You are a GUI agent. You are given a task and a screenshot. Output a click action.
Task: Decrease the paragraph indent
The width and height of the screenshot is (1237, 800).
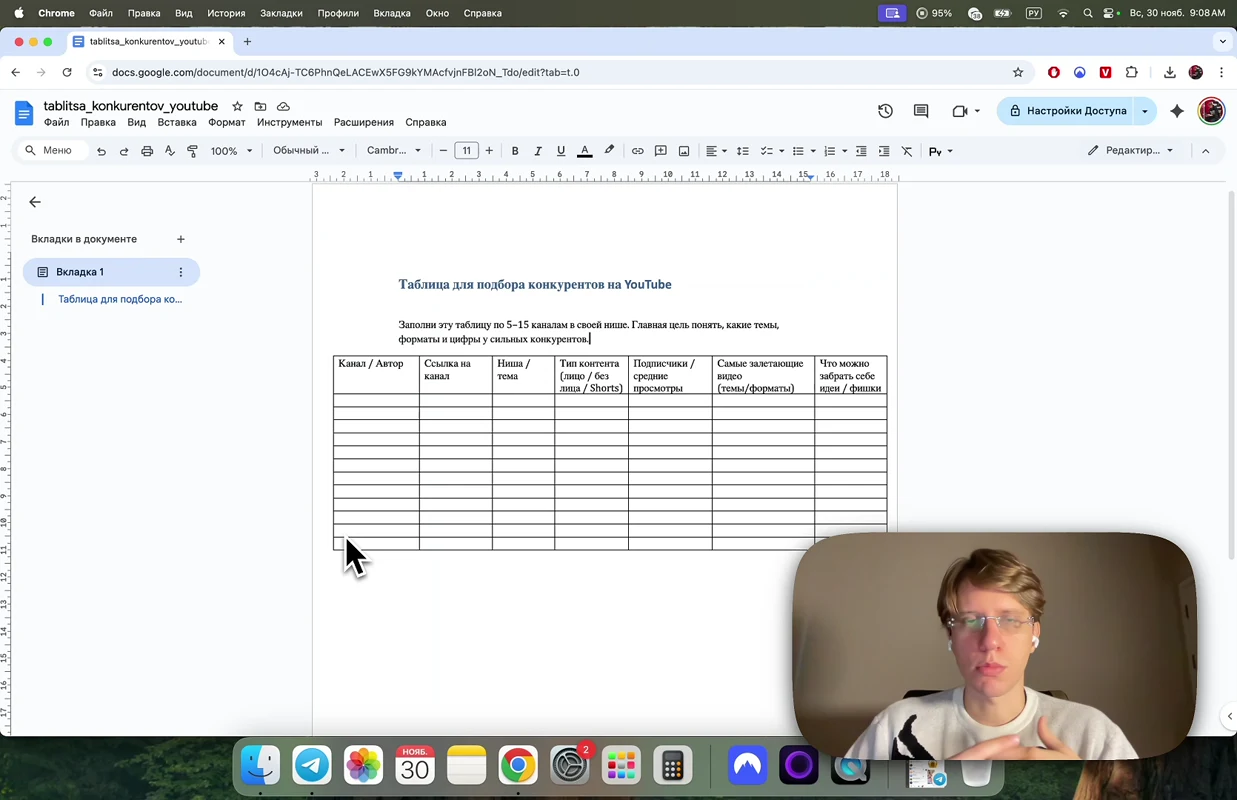861,151
